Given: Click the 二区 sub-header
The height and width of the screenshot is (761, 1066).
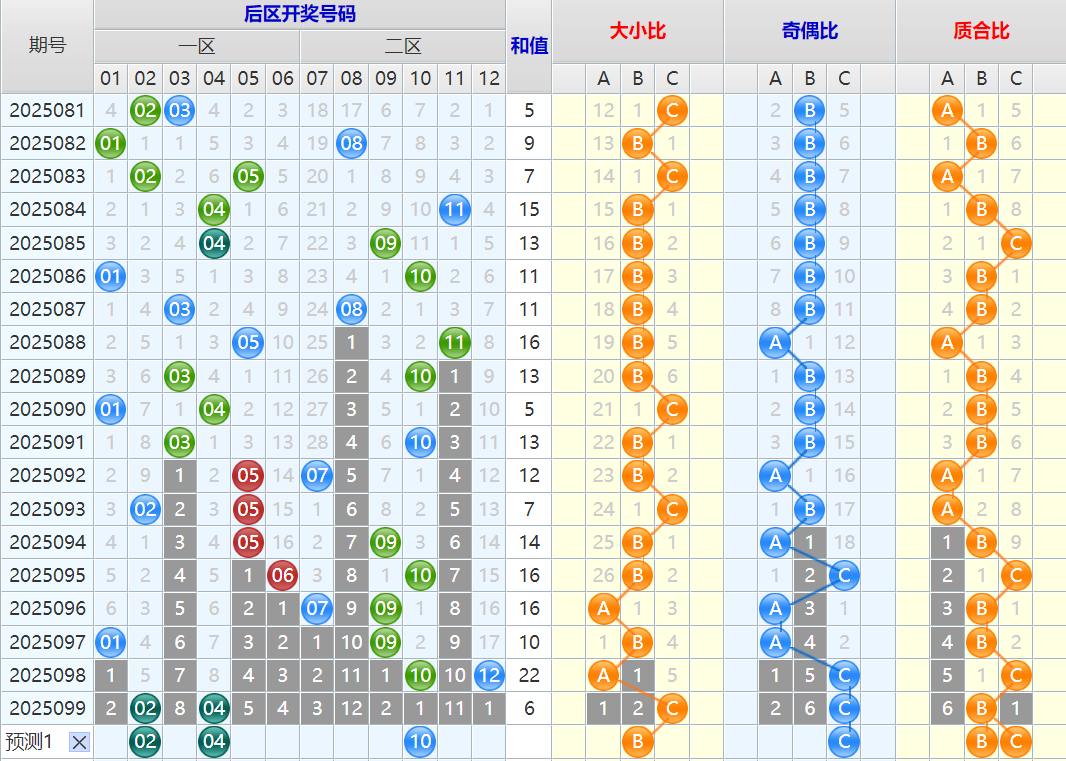Looking at the screenshot, I should pyautogui.click(x=403, y=46).
